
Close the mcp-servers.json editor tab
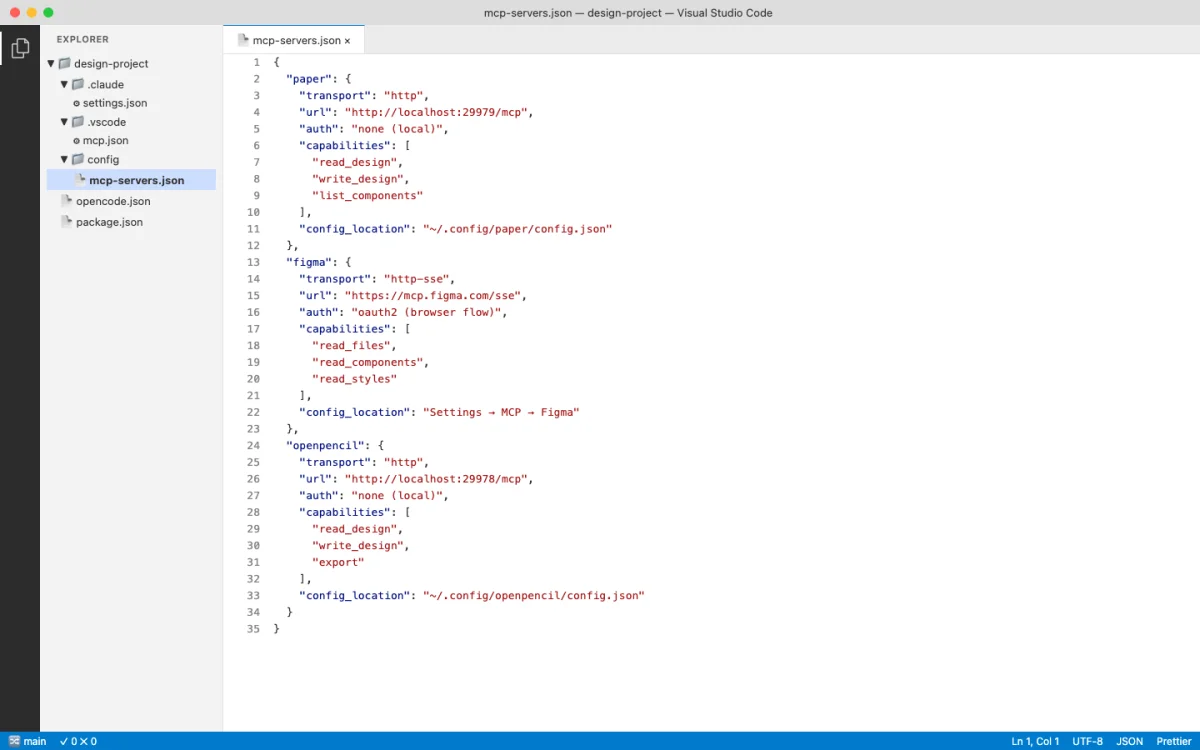[347, 41]
